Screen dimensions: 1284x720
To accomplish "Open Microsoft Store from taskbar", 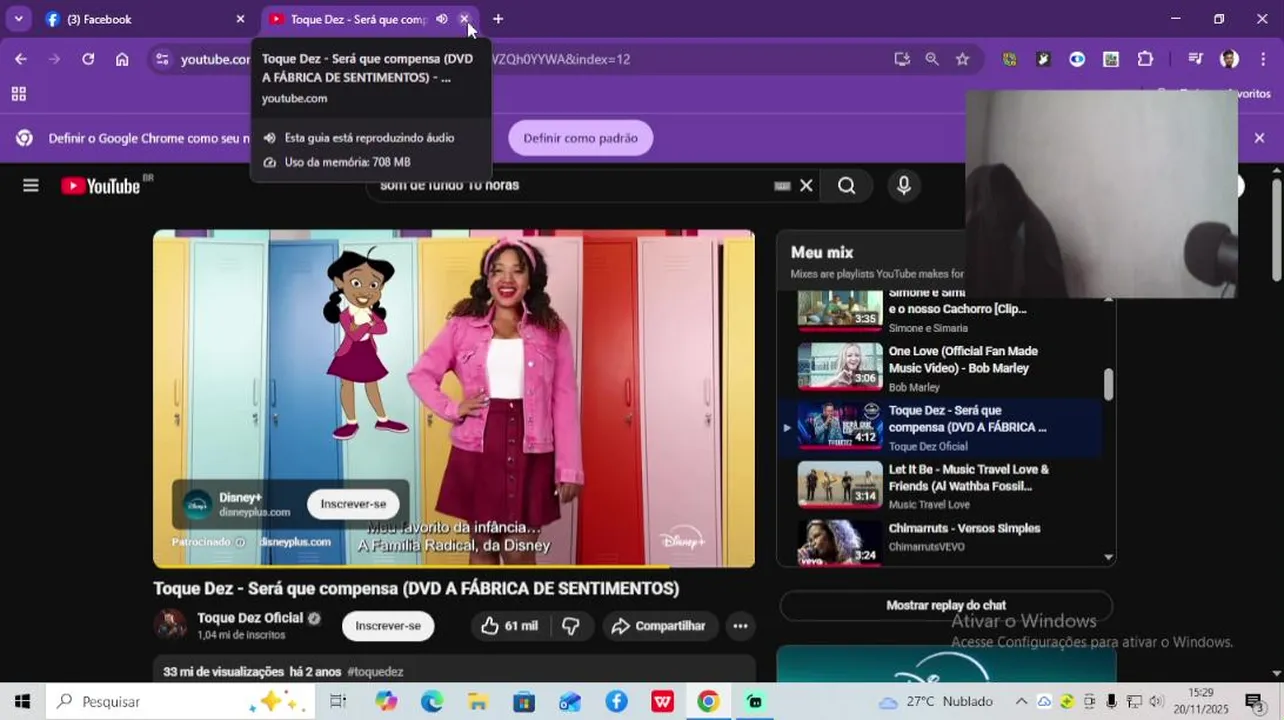I will coord(524,702).
